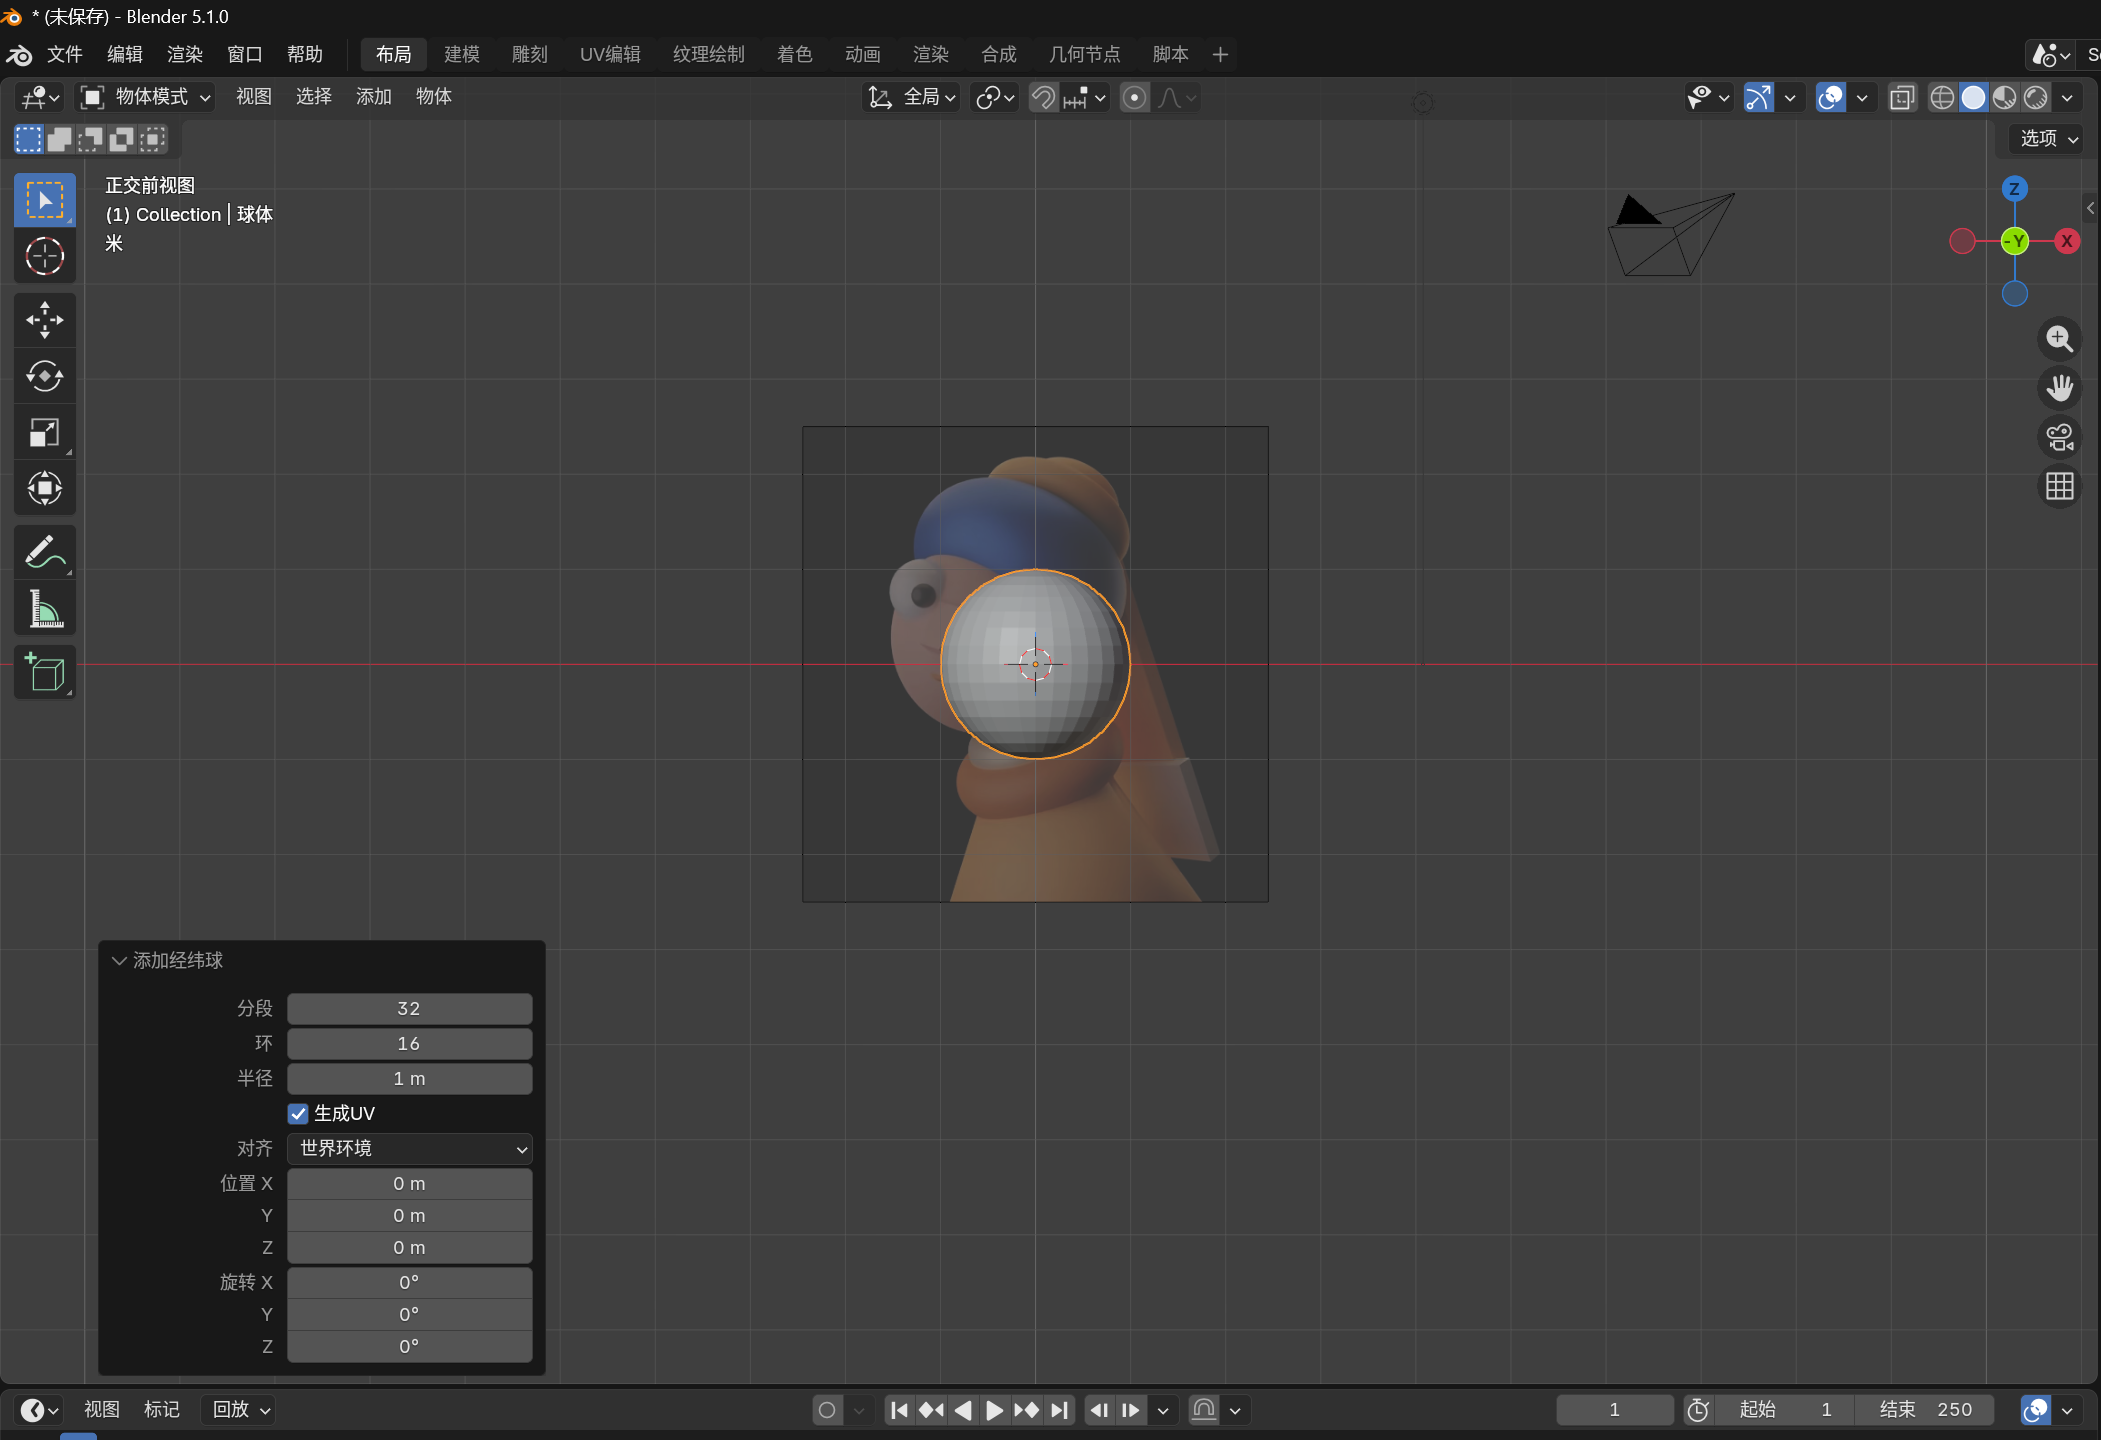The width and height of the screenshot is (2101, 1440).
Task: Click the camera view icon
Action: coord(2059,437)
